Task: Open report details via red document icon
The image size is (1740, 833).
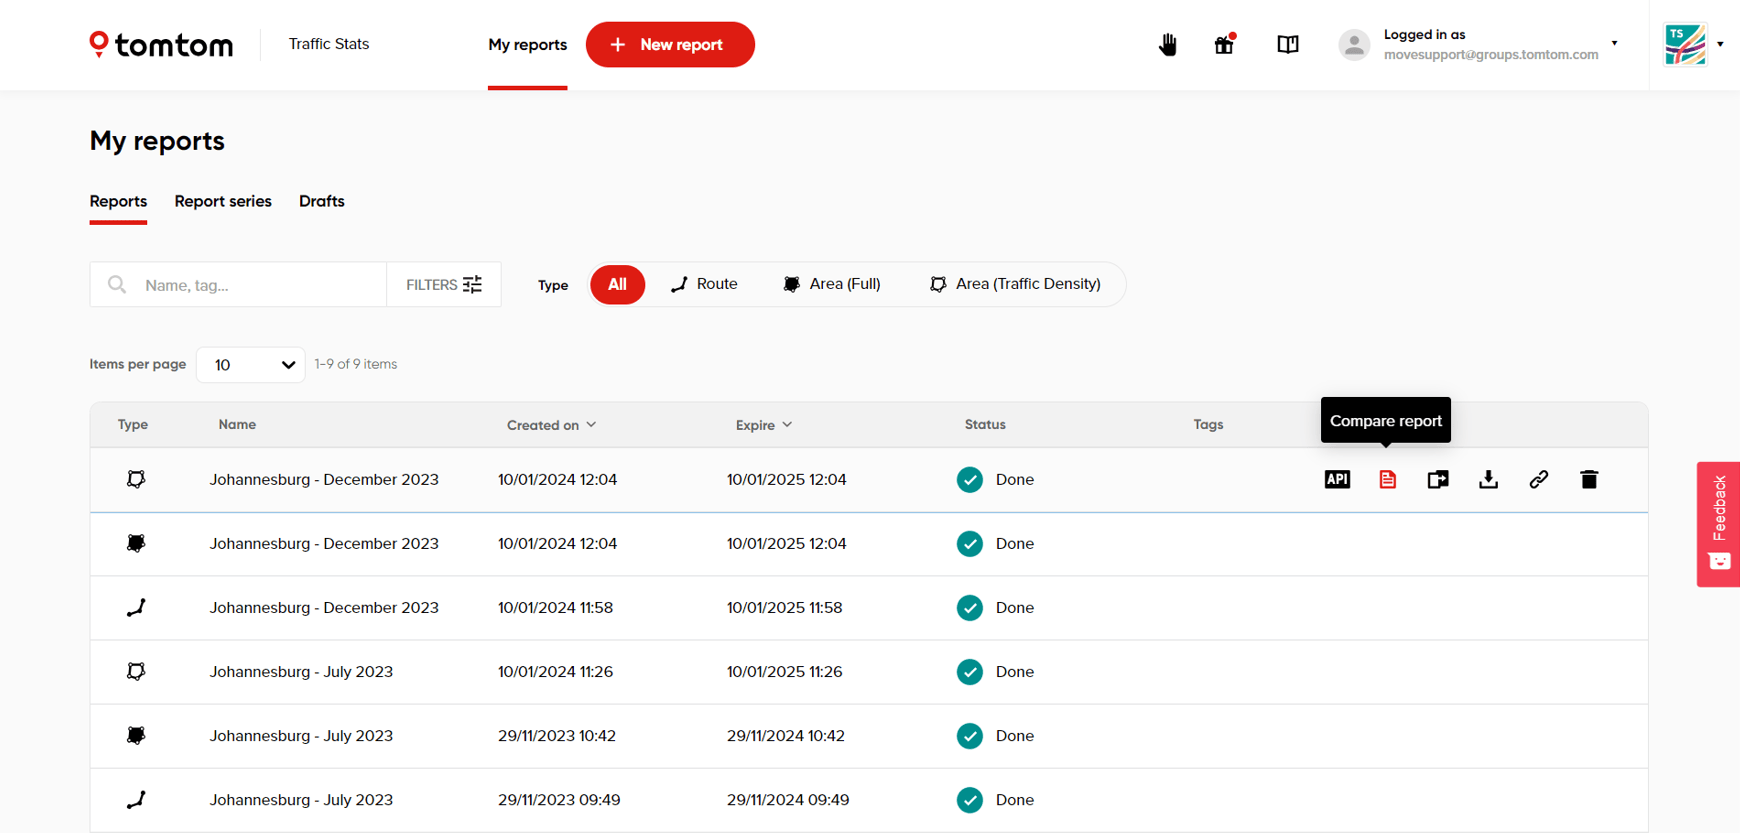Action: click(1387, 480)
